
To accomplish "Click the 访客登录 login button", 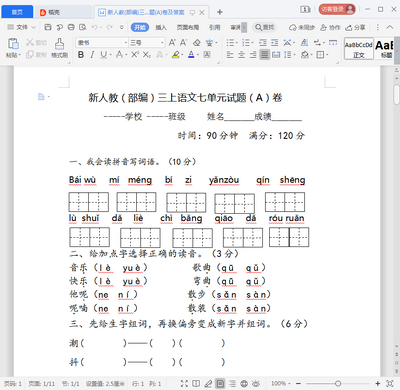I will (337, 9).
